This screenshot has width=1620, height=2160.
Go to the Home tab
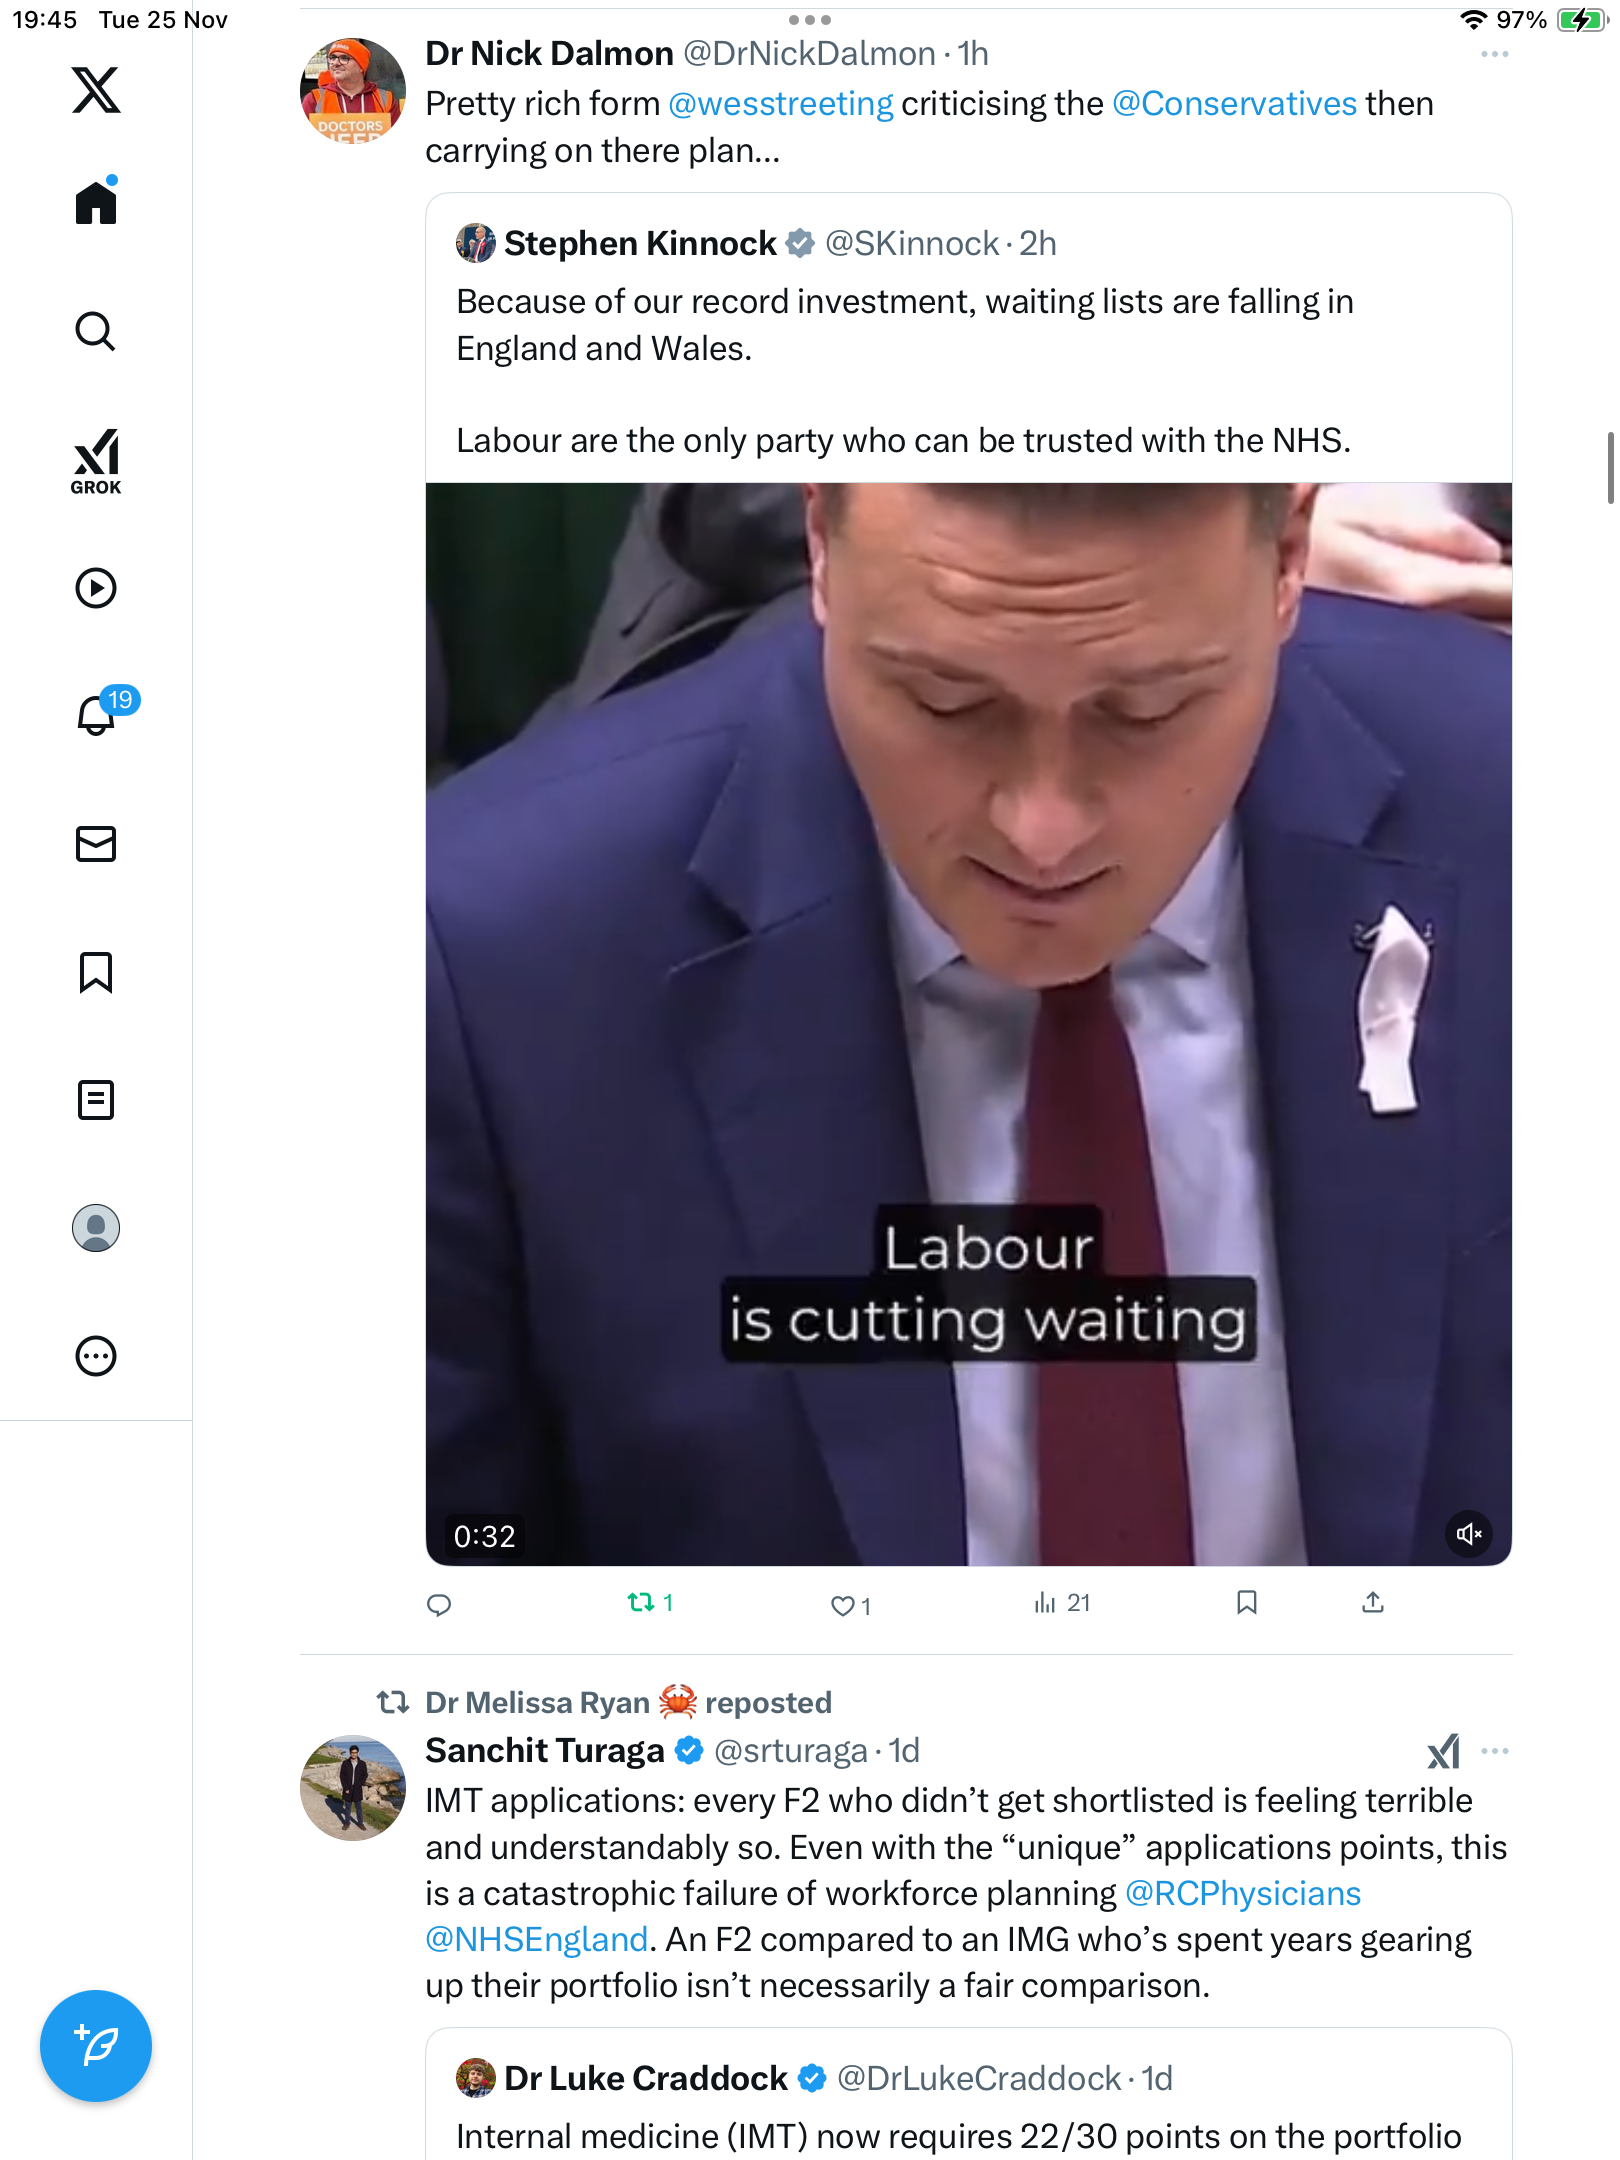[x=96, y=203]
